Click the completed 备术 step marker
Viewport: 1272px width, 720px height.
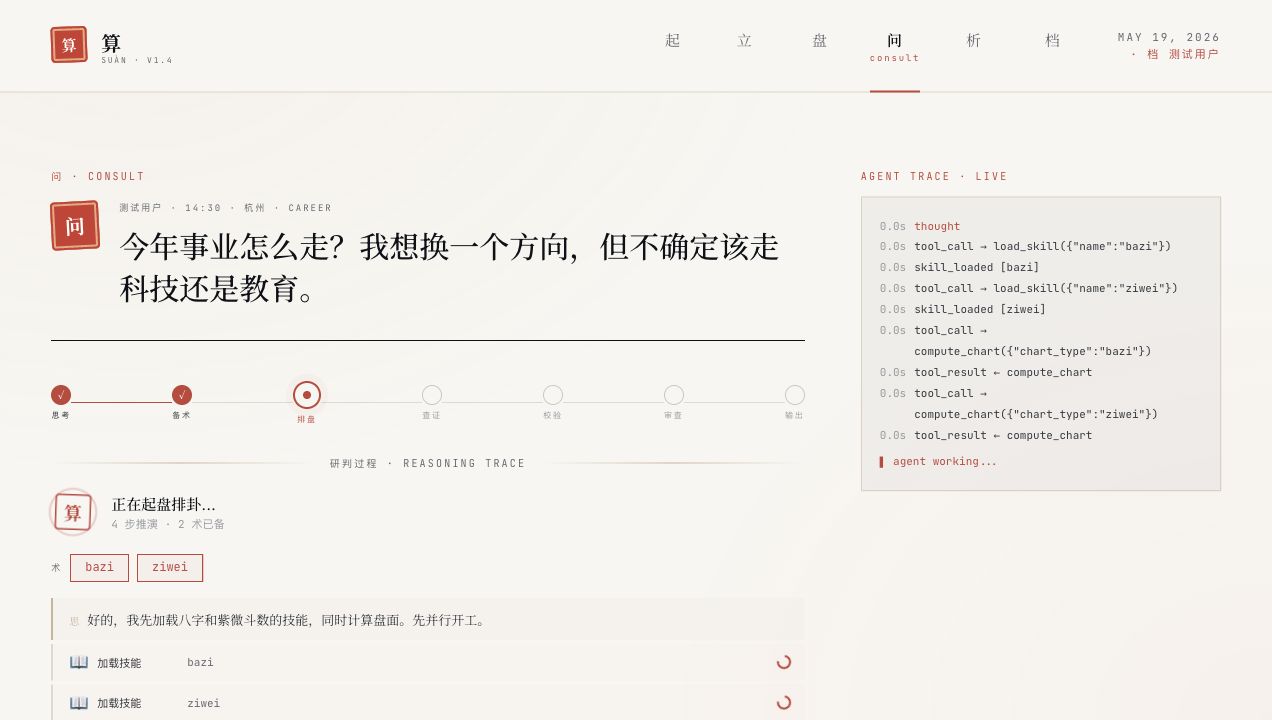click(x=182, y=395)
